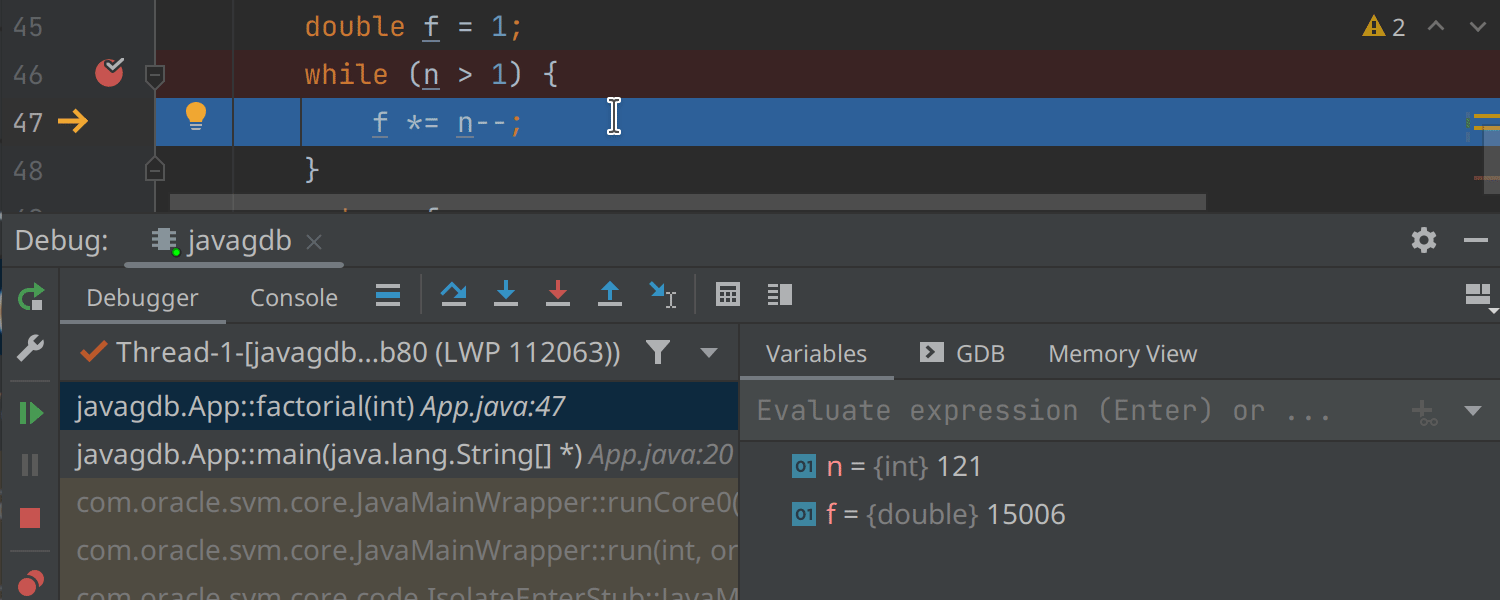Viewport: 1500px width, 600px height.
Task: Click the Step Over debugger icon
Action: (x=454, y=294)
